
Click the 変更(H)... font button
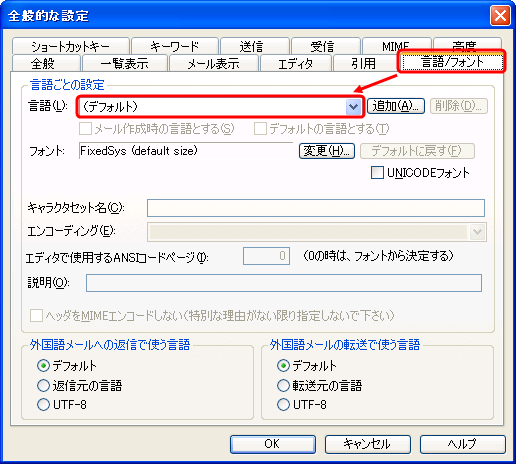tap(327, 151)
